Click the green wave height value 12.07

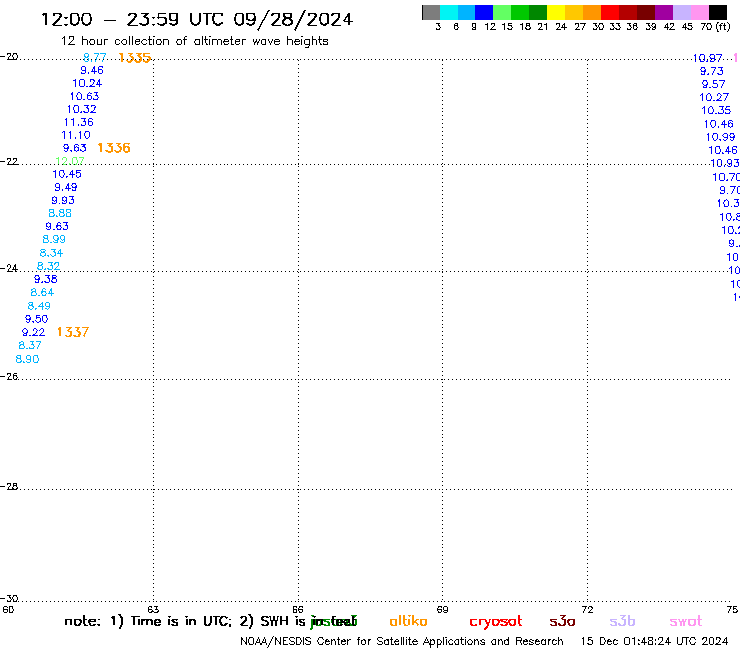pyautogui.click(x=70, y=161)
